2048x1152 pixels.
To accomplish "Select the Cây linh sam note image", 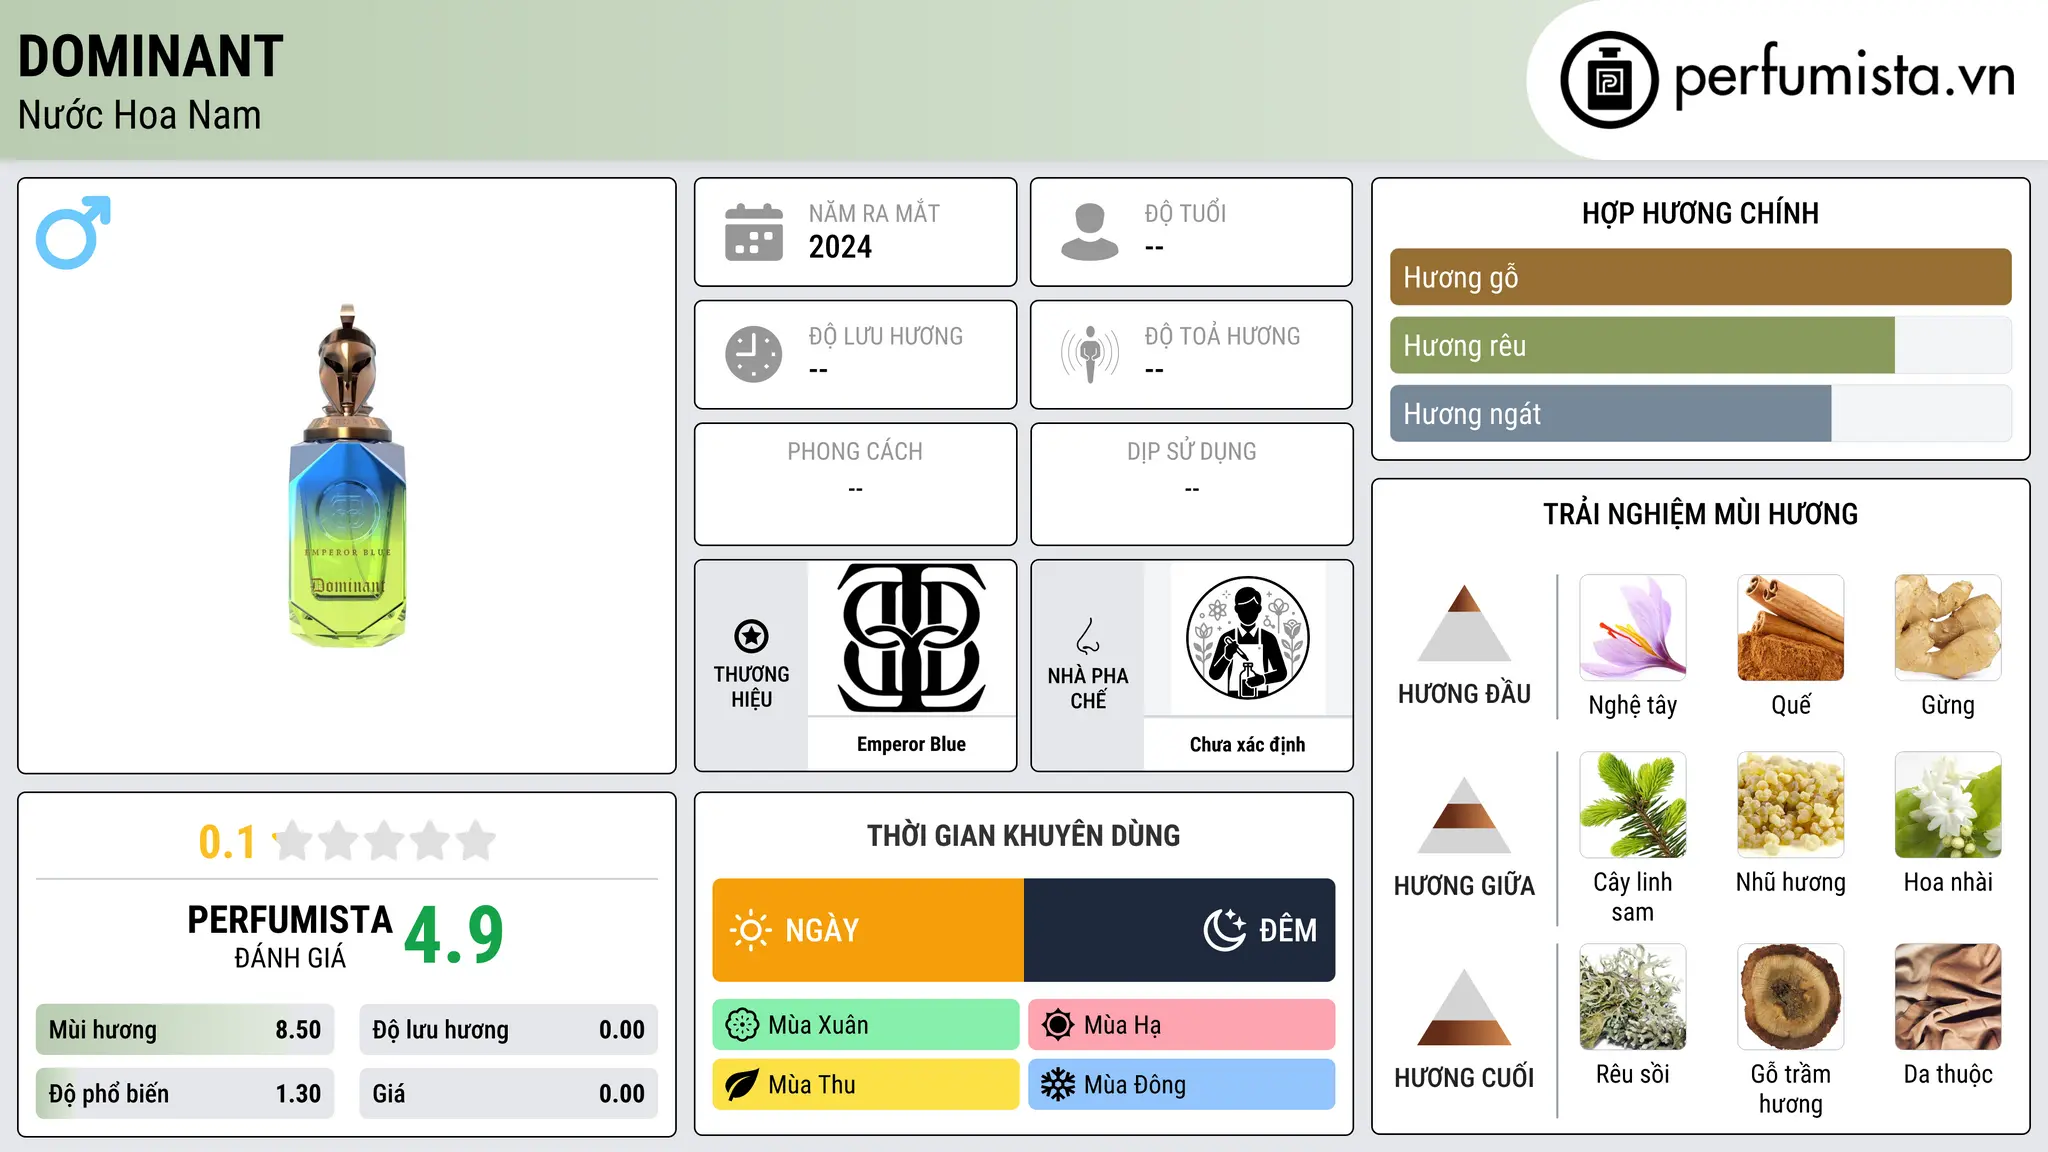I will (x=1633, y=805).
